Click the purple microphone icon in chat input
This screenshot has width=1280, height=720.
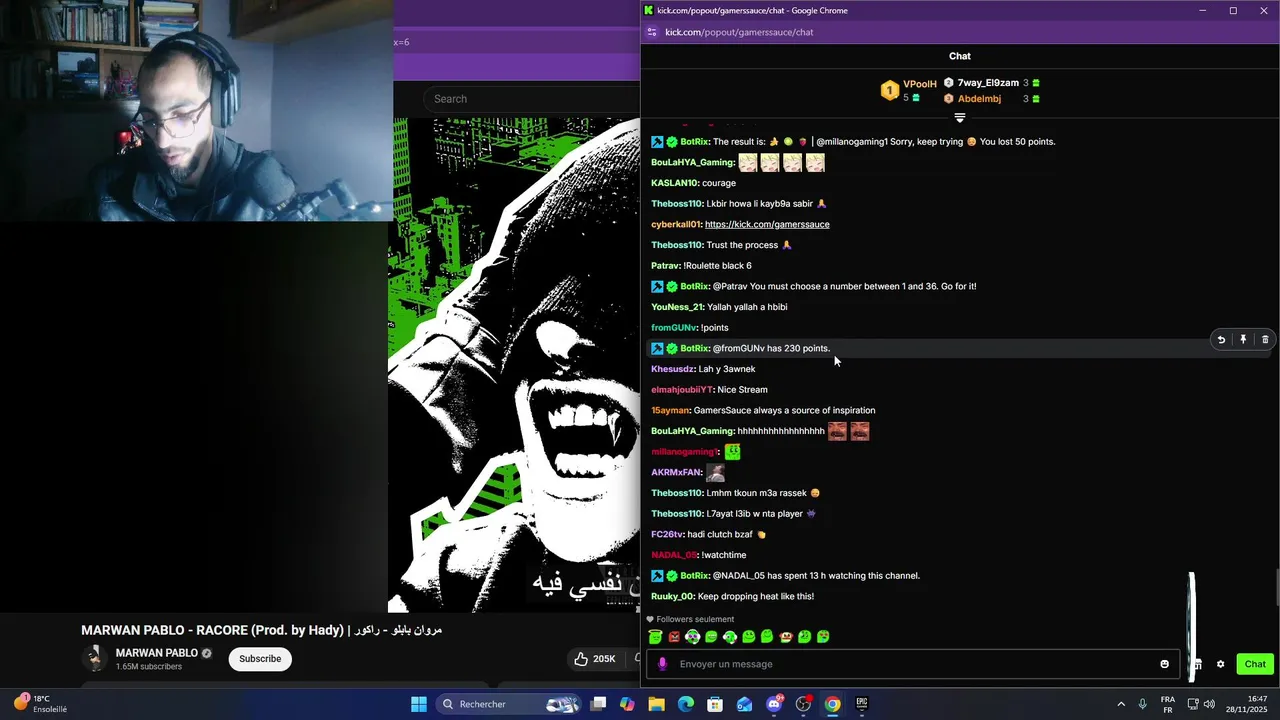(x=662, y=664)
